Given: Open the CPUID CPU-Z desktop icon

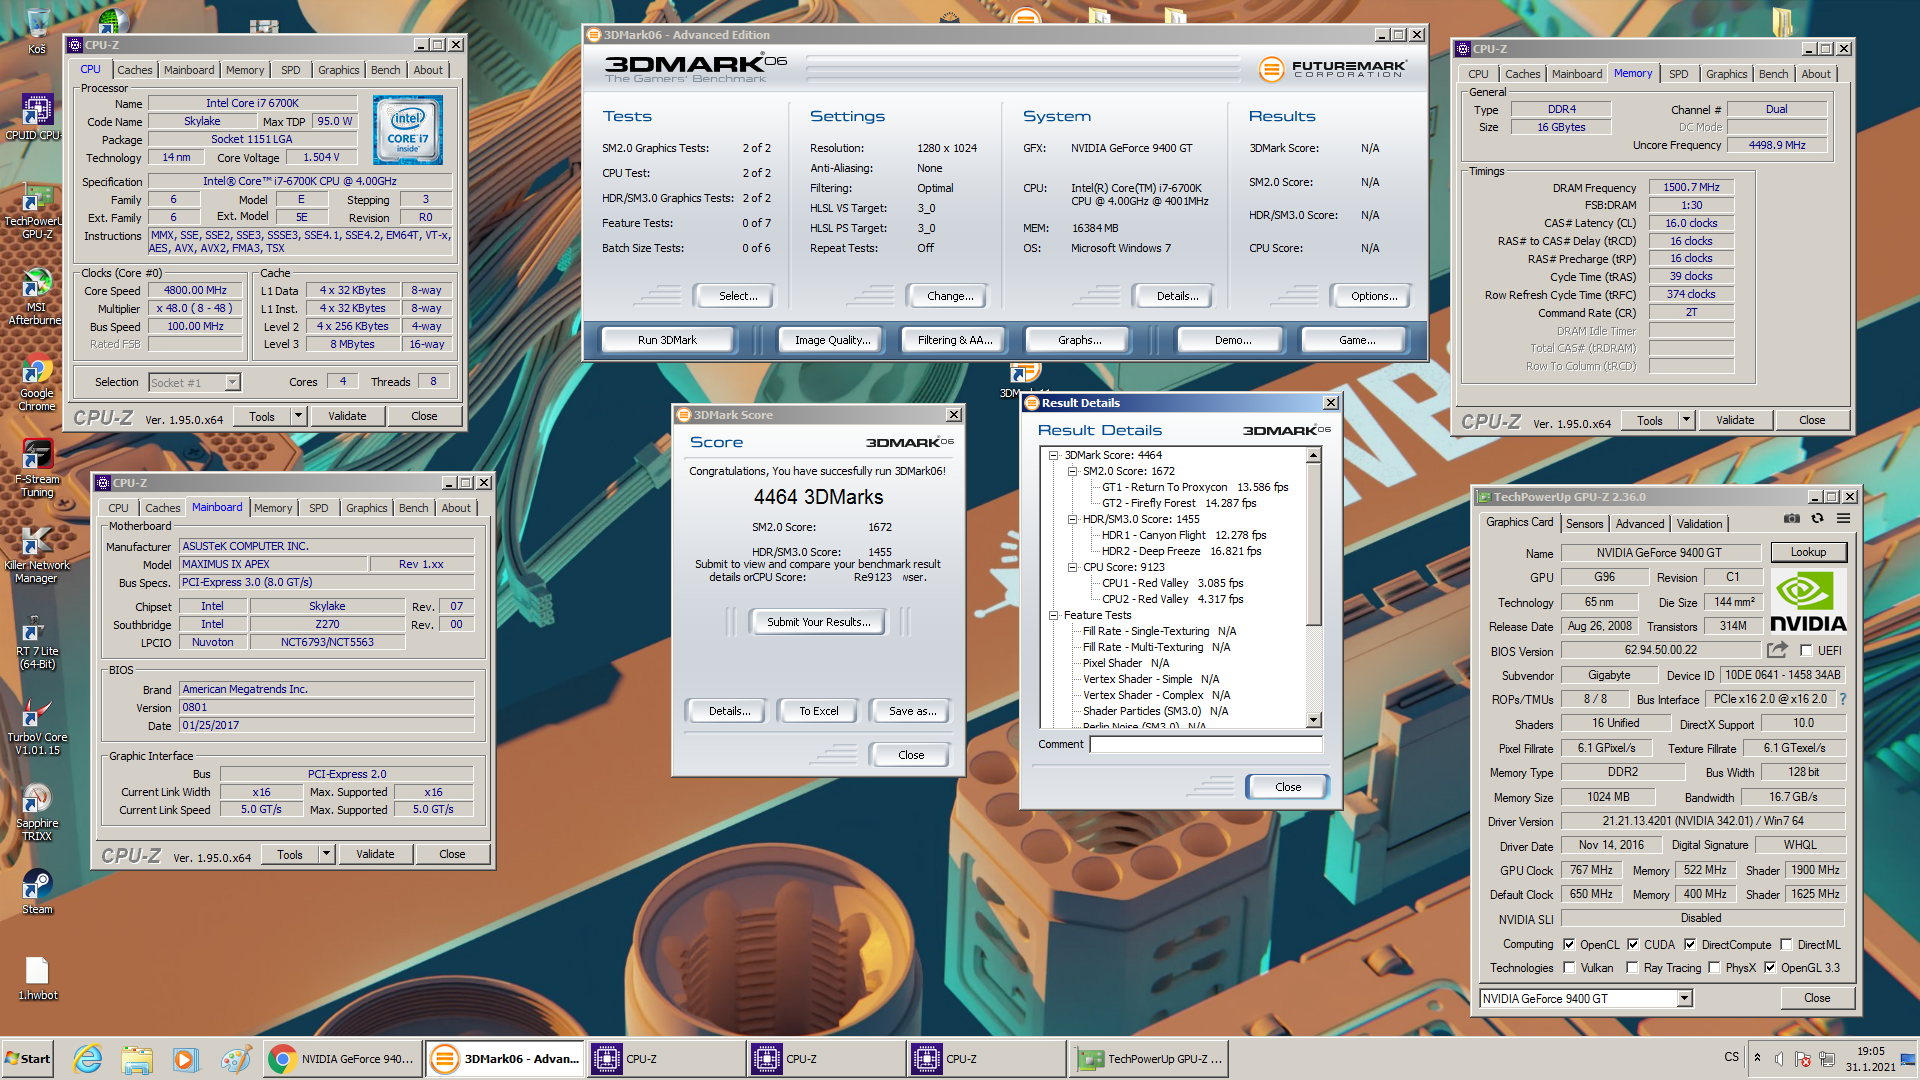Looking at the screenshot, I should tap(36, 117).
